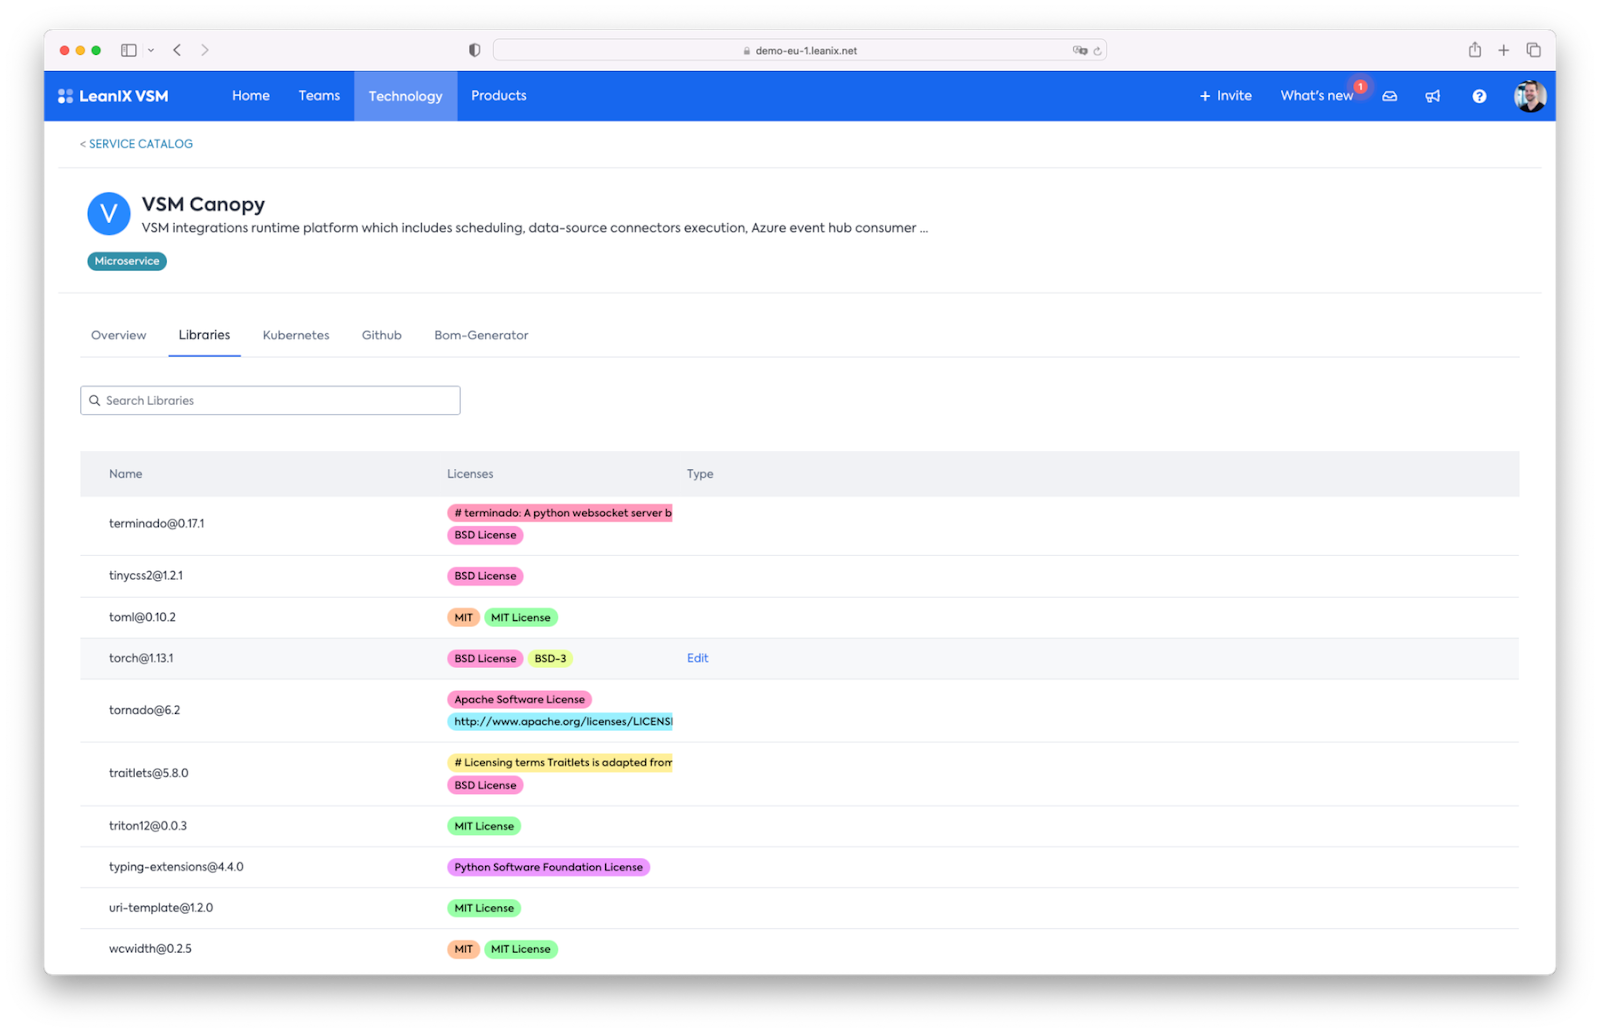Select library name toml@0.10.2
Viewport: 1600px width, 1033px height.
[x=142, y=617]
